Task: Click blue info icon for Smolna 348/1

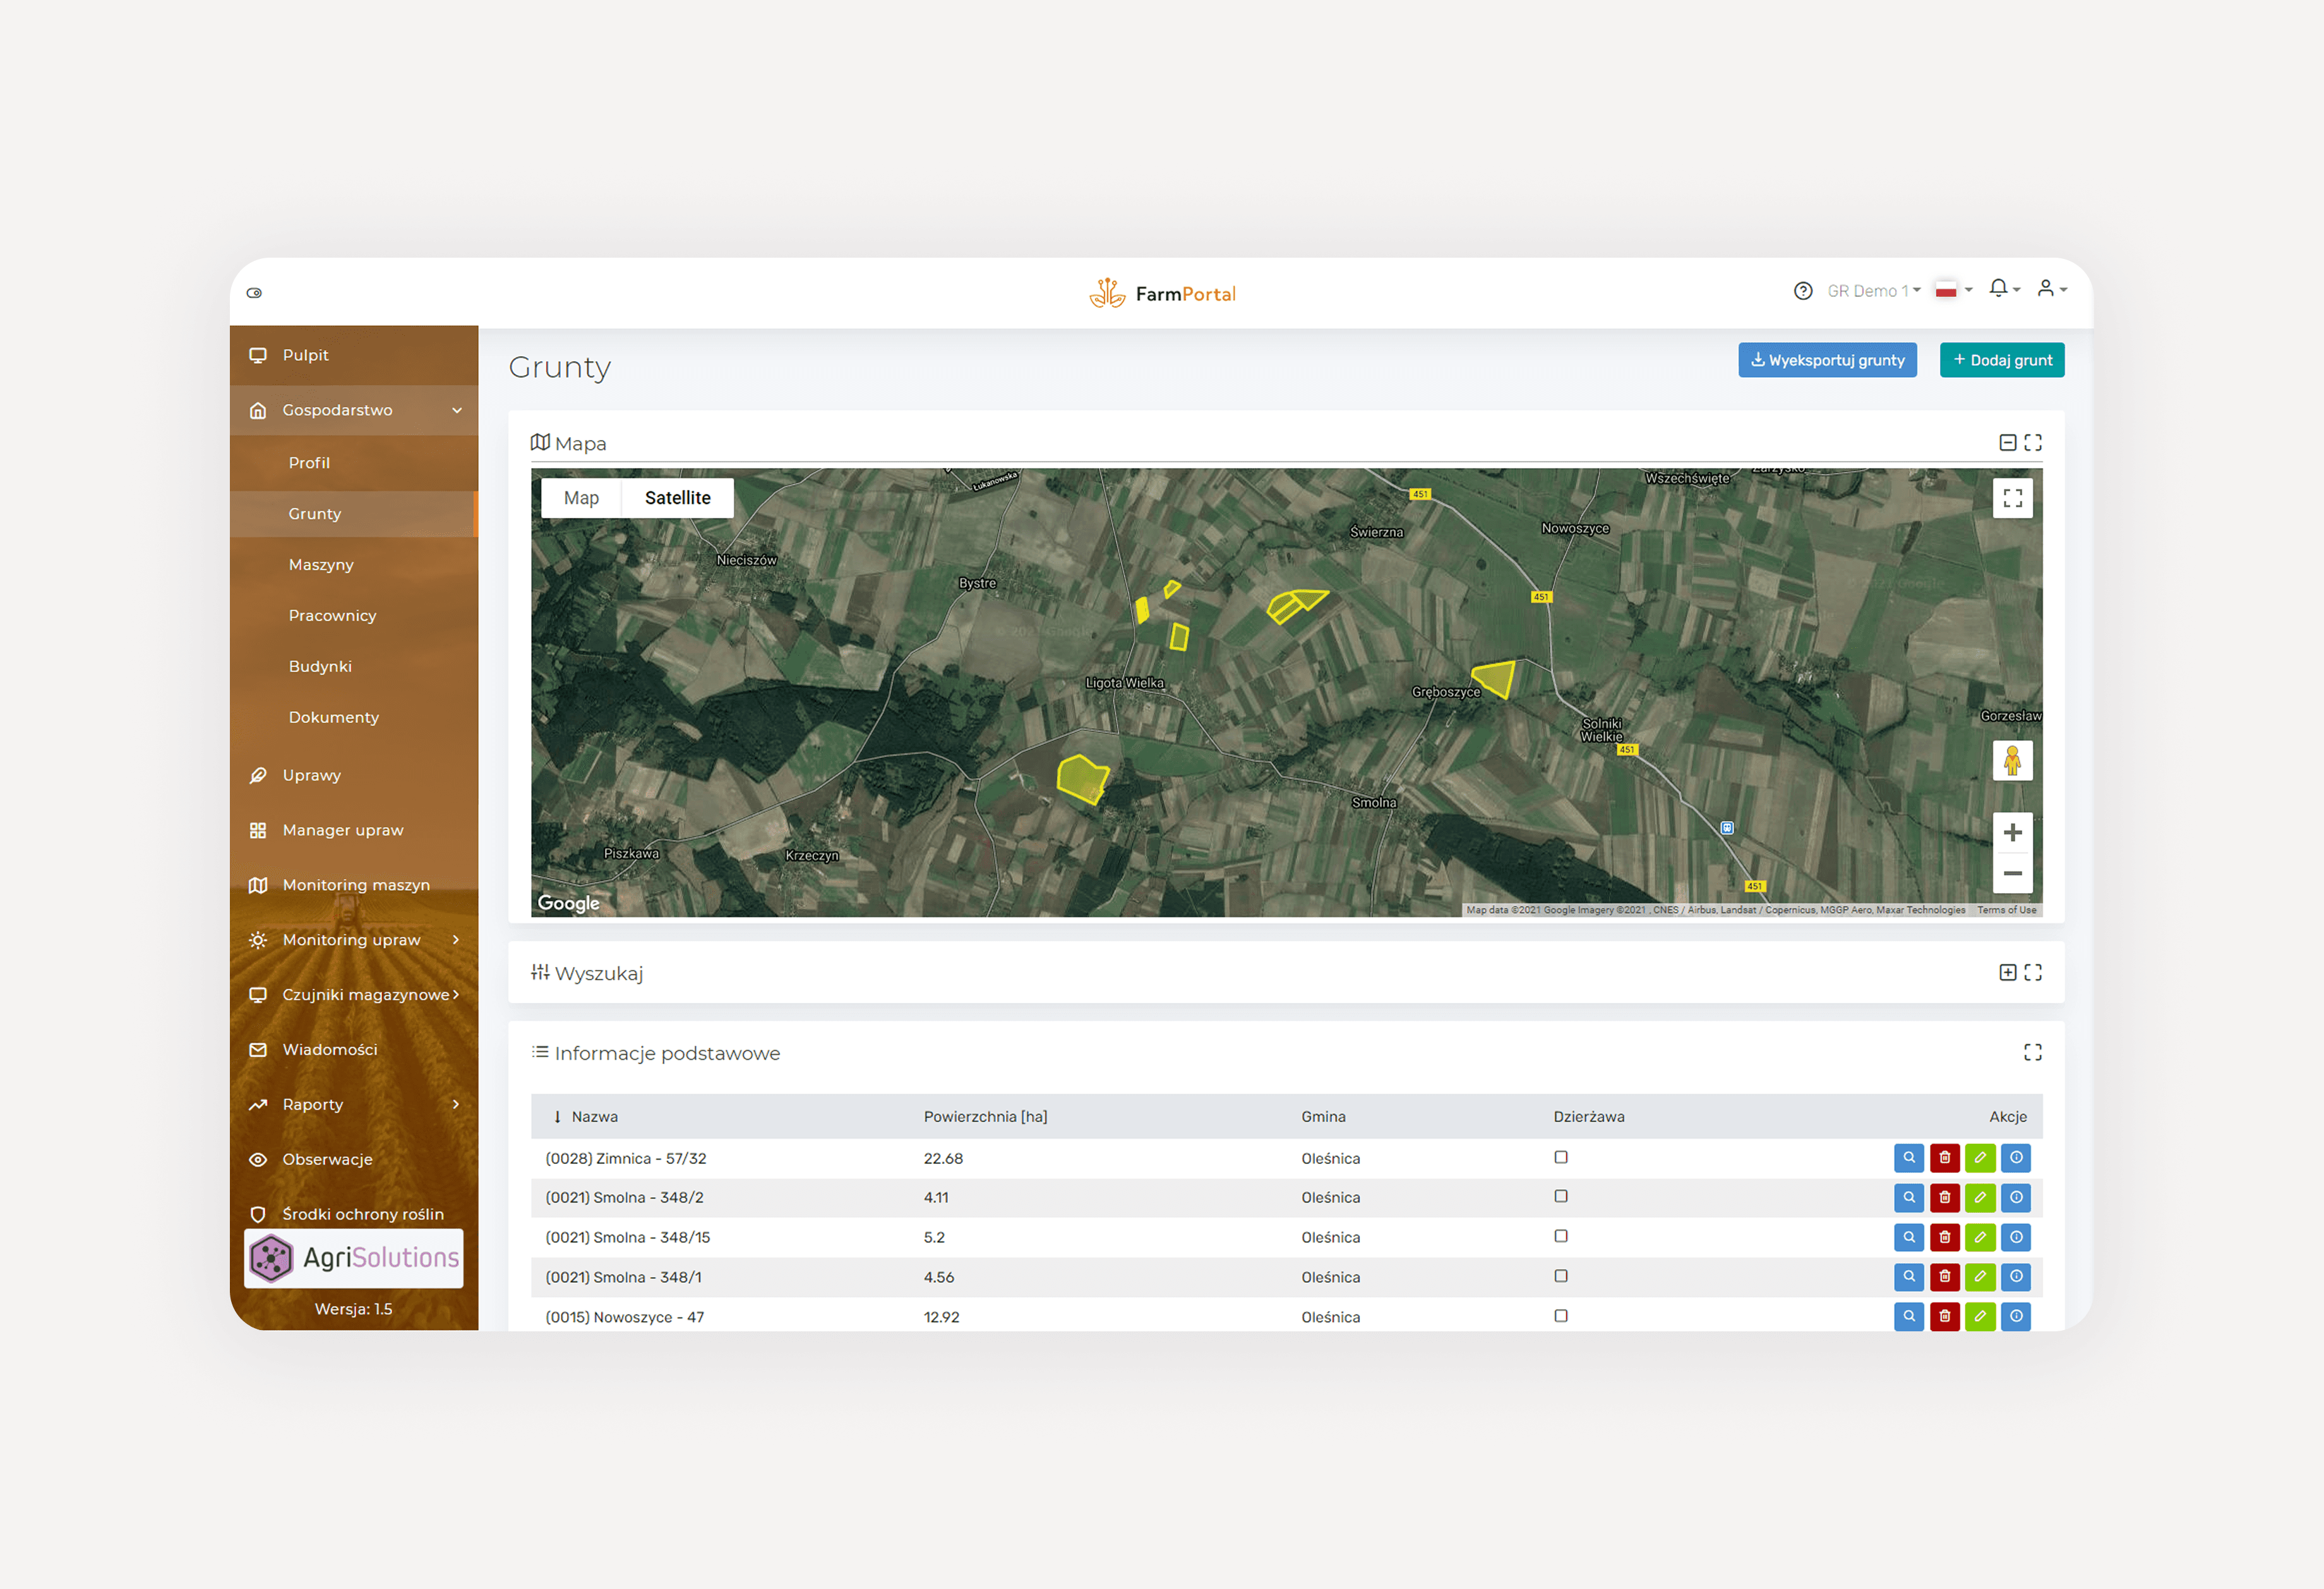Action: pos(2015,1277)
